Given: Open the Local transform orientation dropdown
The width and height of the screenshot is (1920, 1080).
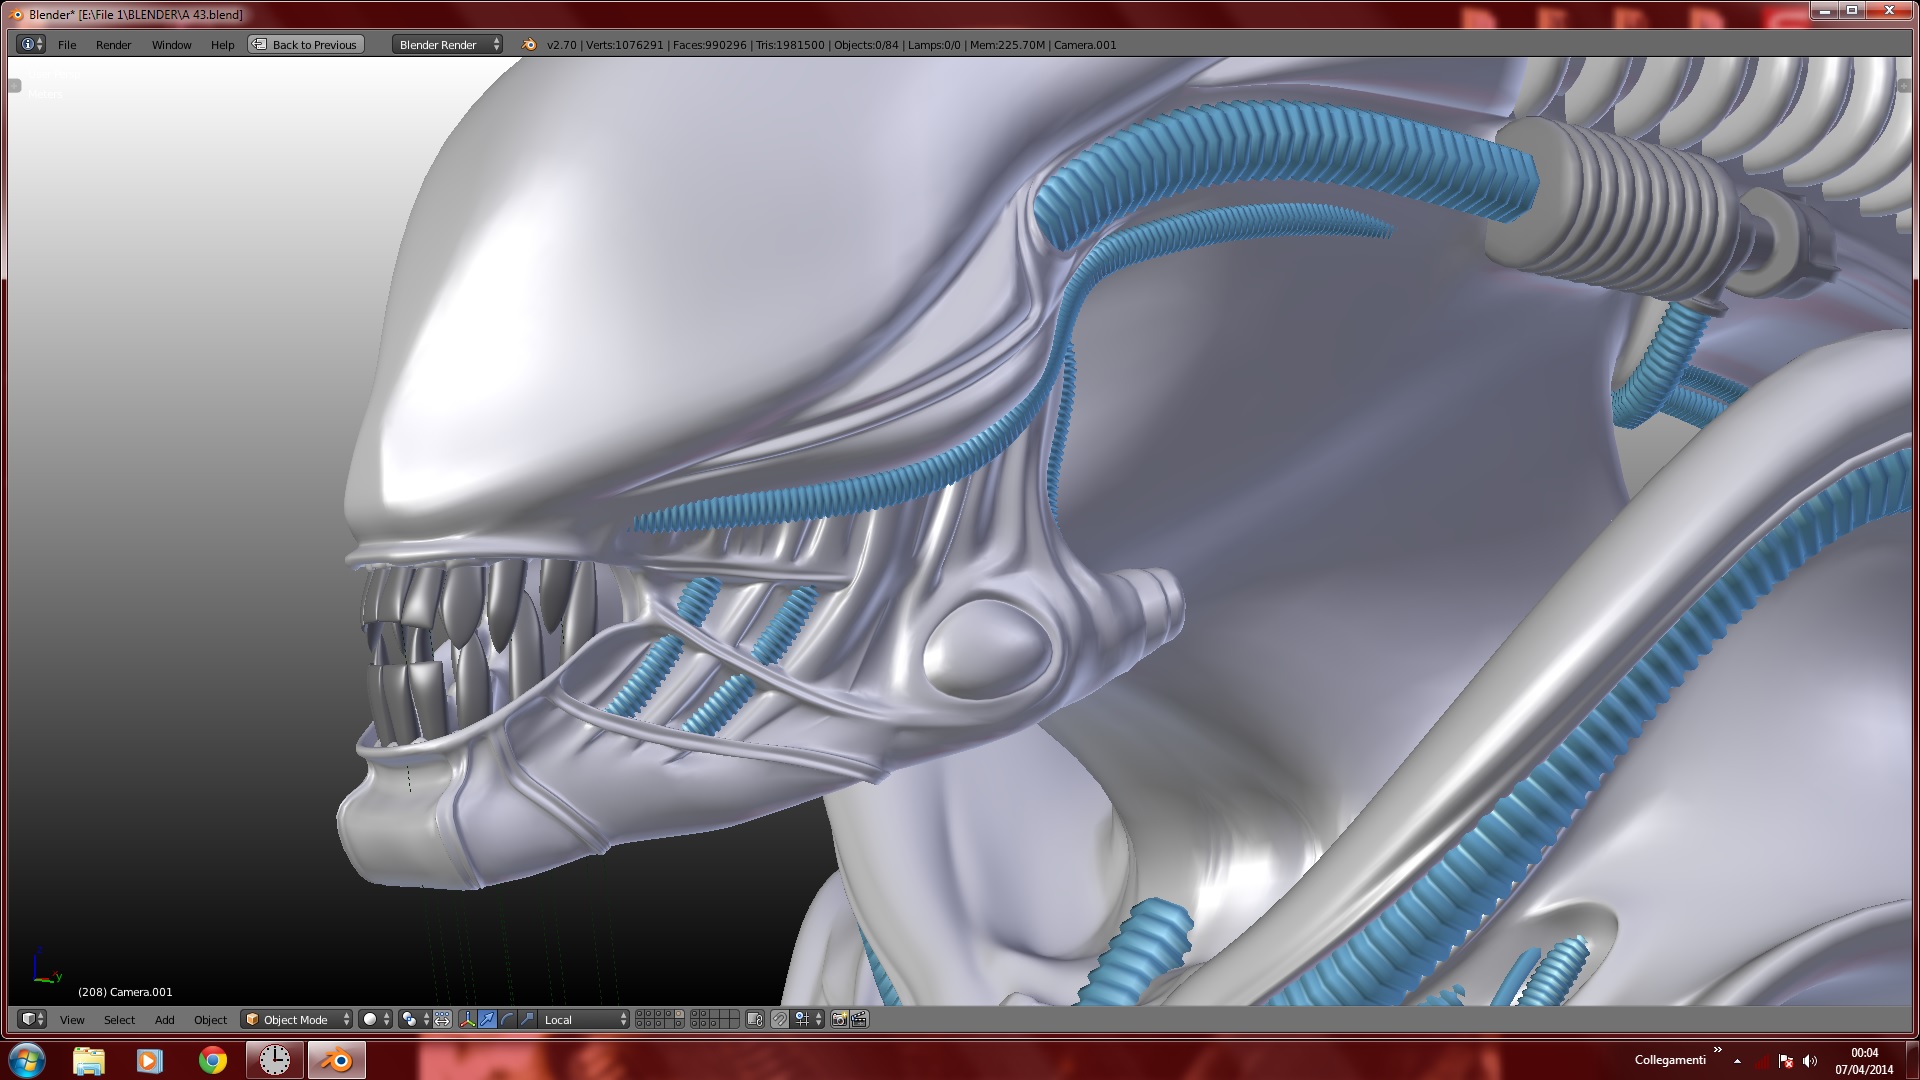Looking at the screenshot, I should 584,1019.
